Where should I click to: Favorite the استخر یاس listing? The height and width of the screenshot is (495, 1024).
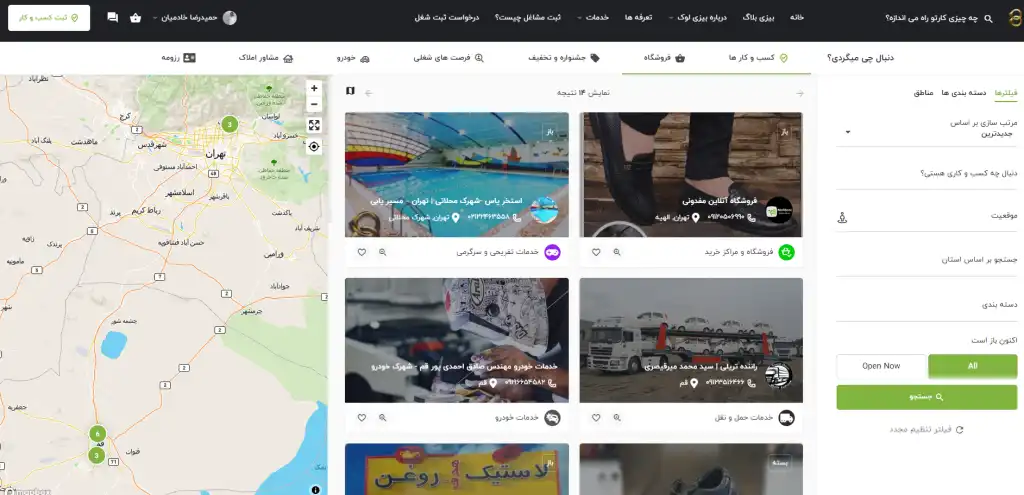361,252
